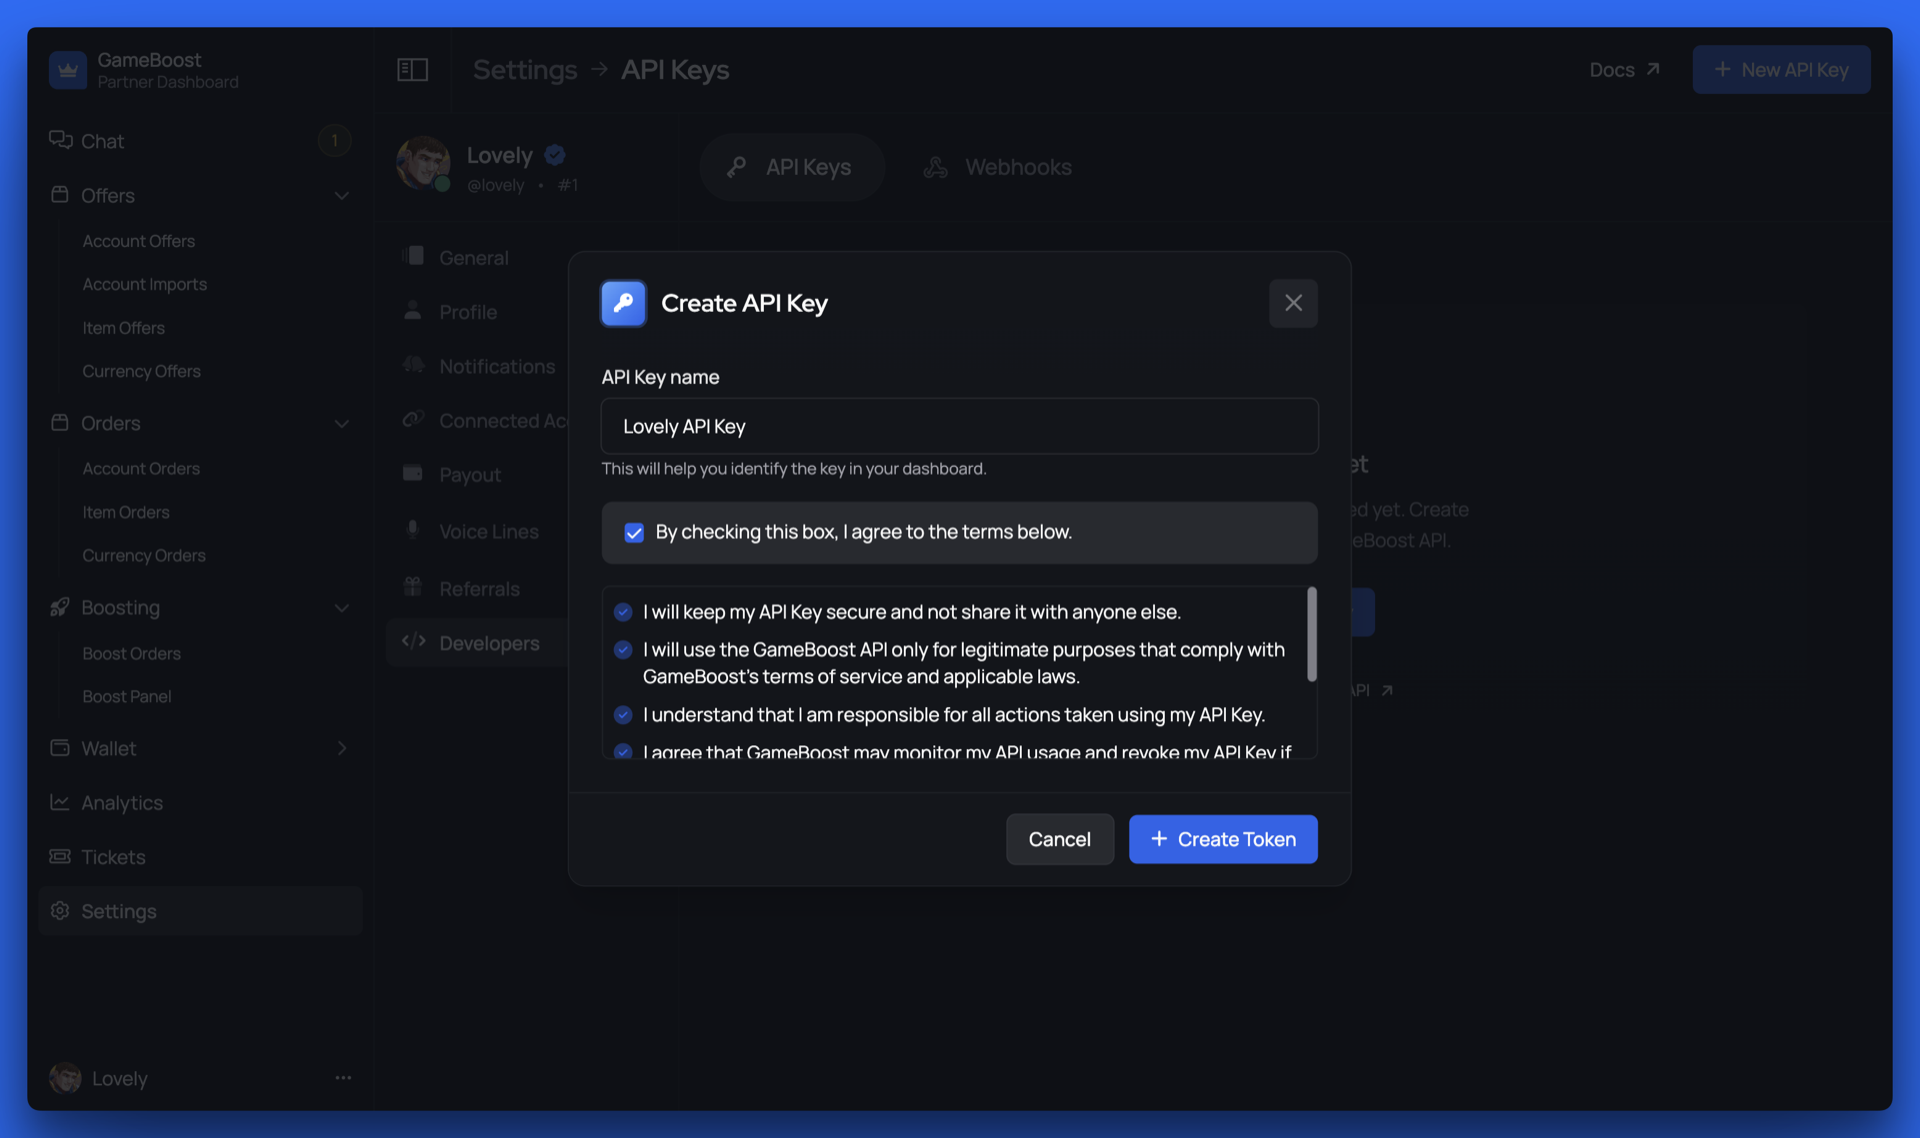Click the GameBoost crown logo icon
The height and width of the screenshot is (1138, 1920).
[68, 70]
